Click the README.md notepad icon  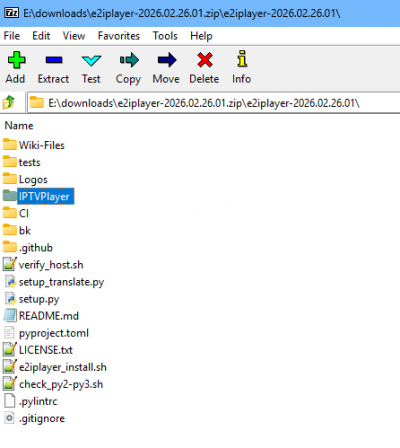[x=10, y=315]
